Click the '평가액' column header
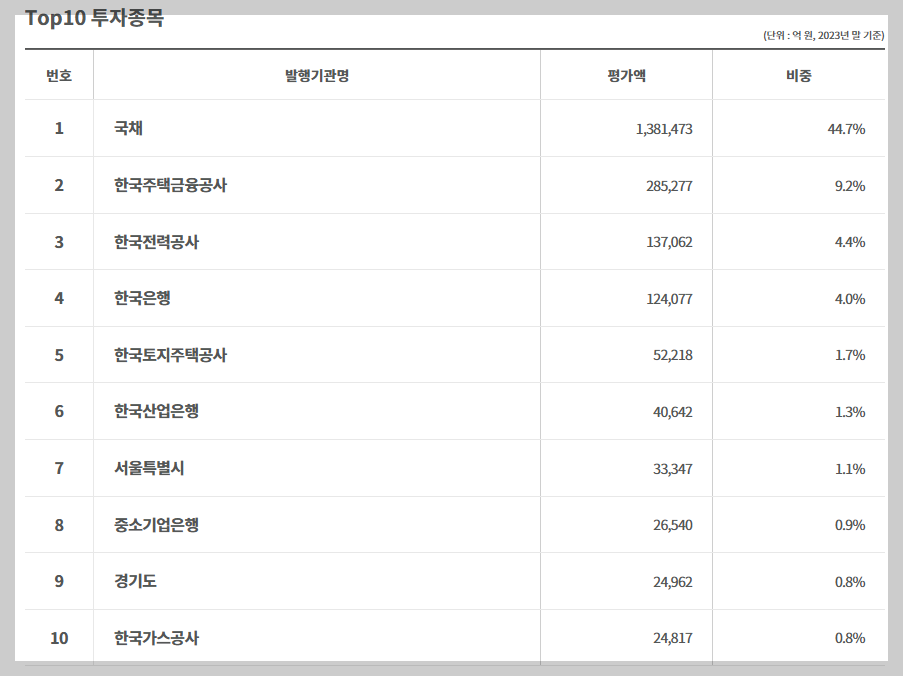The width and height of the screenshot is (903, 676). (x=626, y=75)
